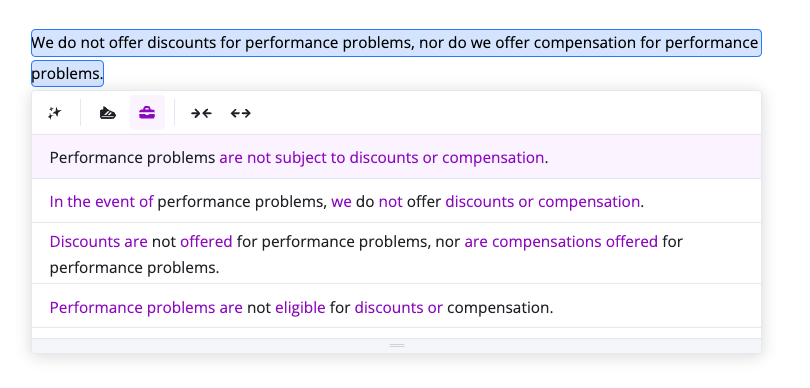Image resolution: width=810 pixels, height=388 pixels.
Task: Click the partially visible fifth suggestion row
Action: click(x=396, y=333)
